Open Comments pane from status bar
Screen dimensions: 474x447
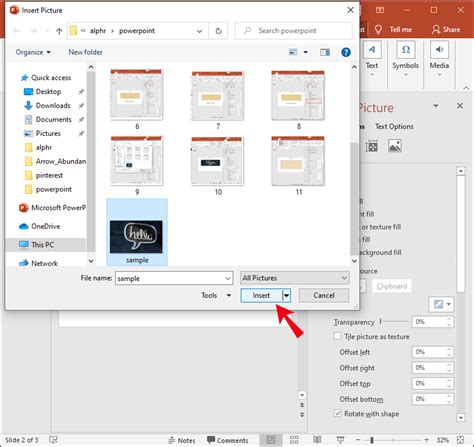(x=228, y=440)
